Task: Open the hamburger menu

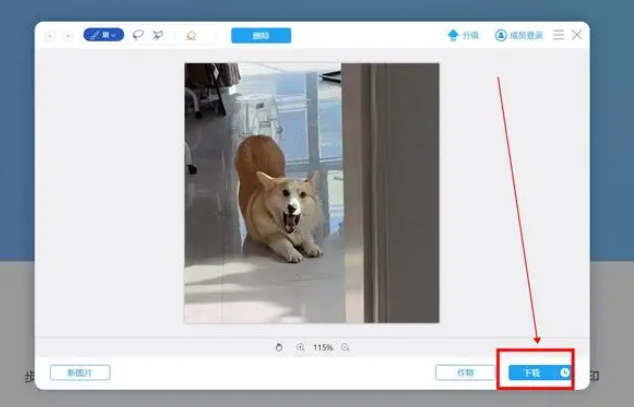Action: [559, 35]
